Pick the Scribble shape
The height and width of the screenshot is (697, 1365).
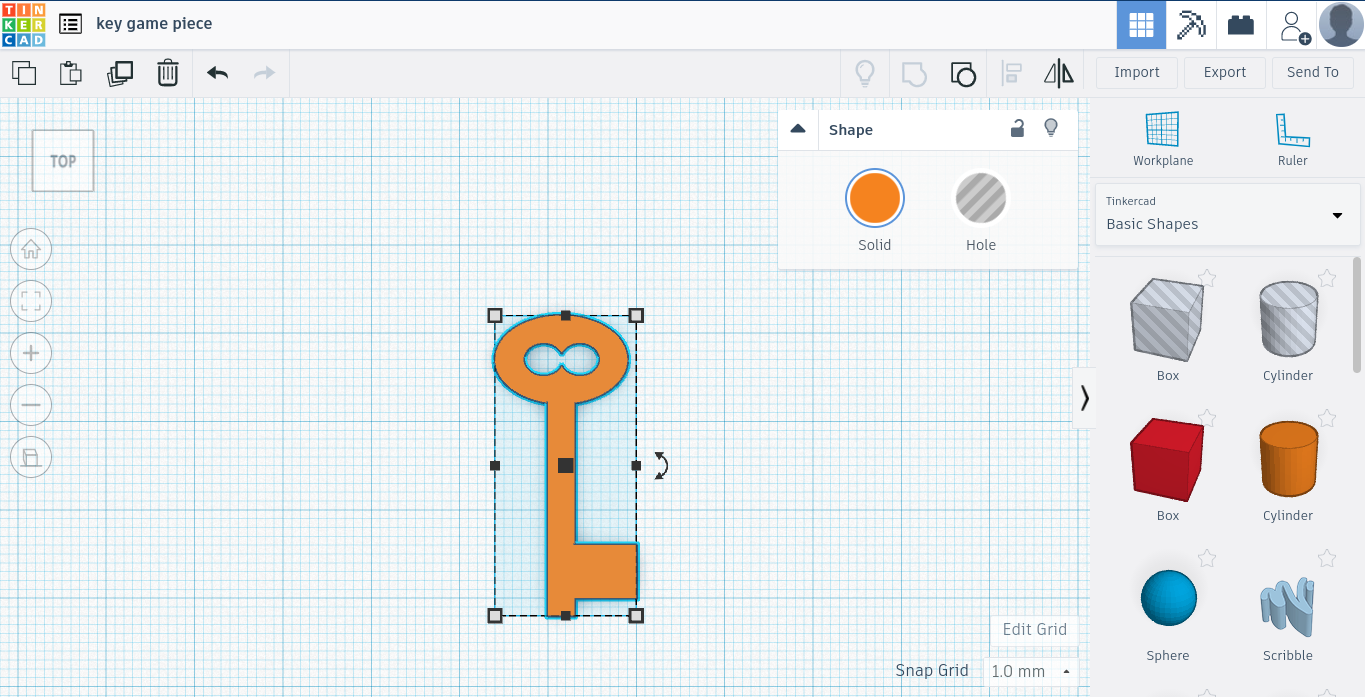[x=1288, y=607]
